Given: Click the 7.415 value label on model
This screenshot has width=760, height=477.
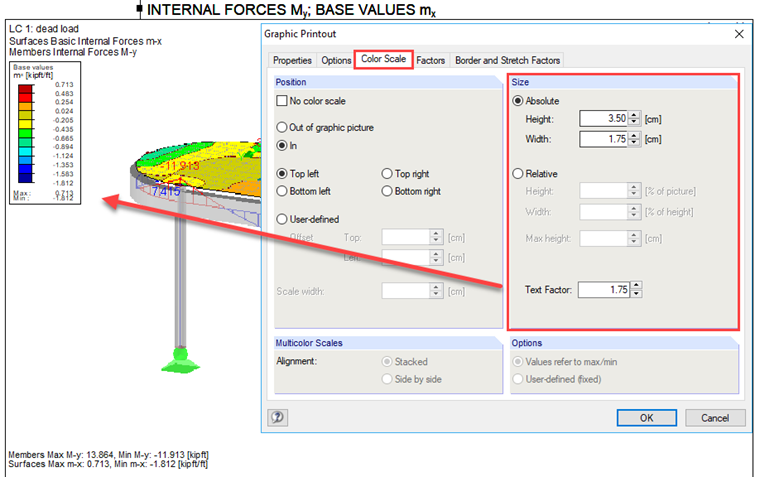Looking at the screenshot, I should [166, 191].
